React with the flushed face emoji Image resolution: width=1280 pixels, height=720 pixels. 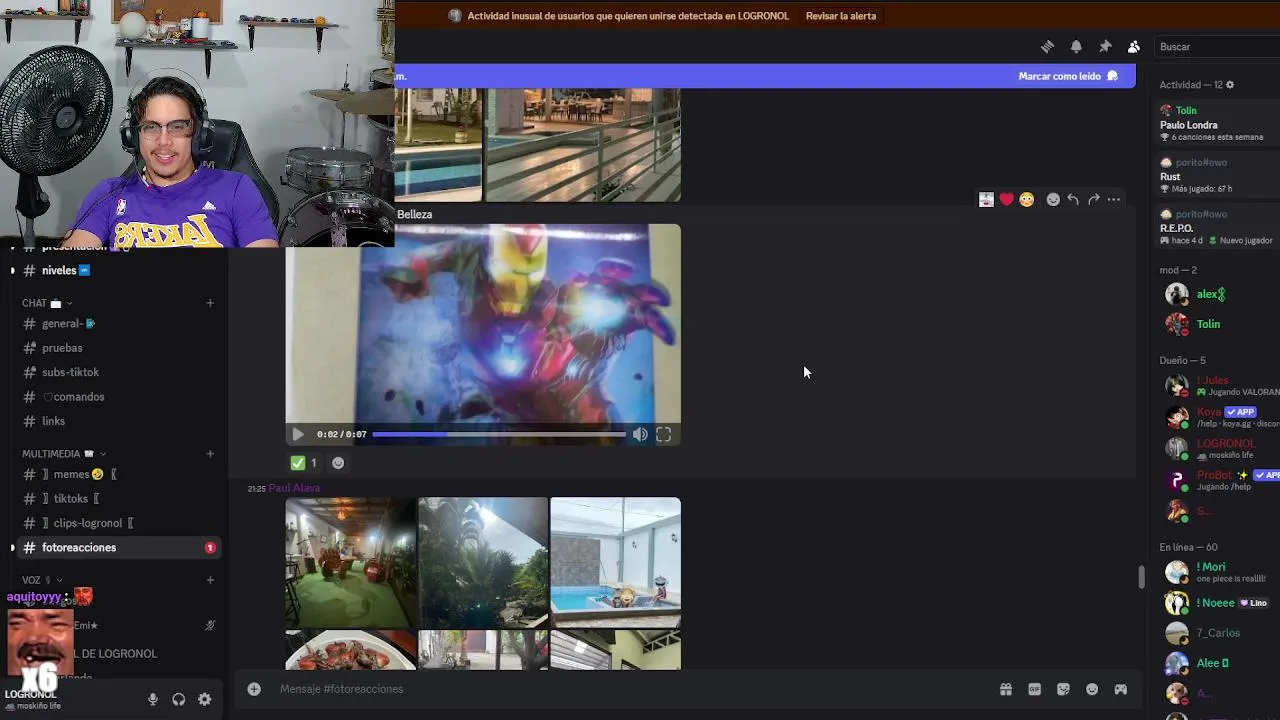click(1027, 199)
